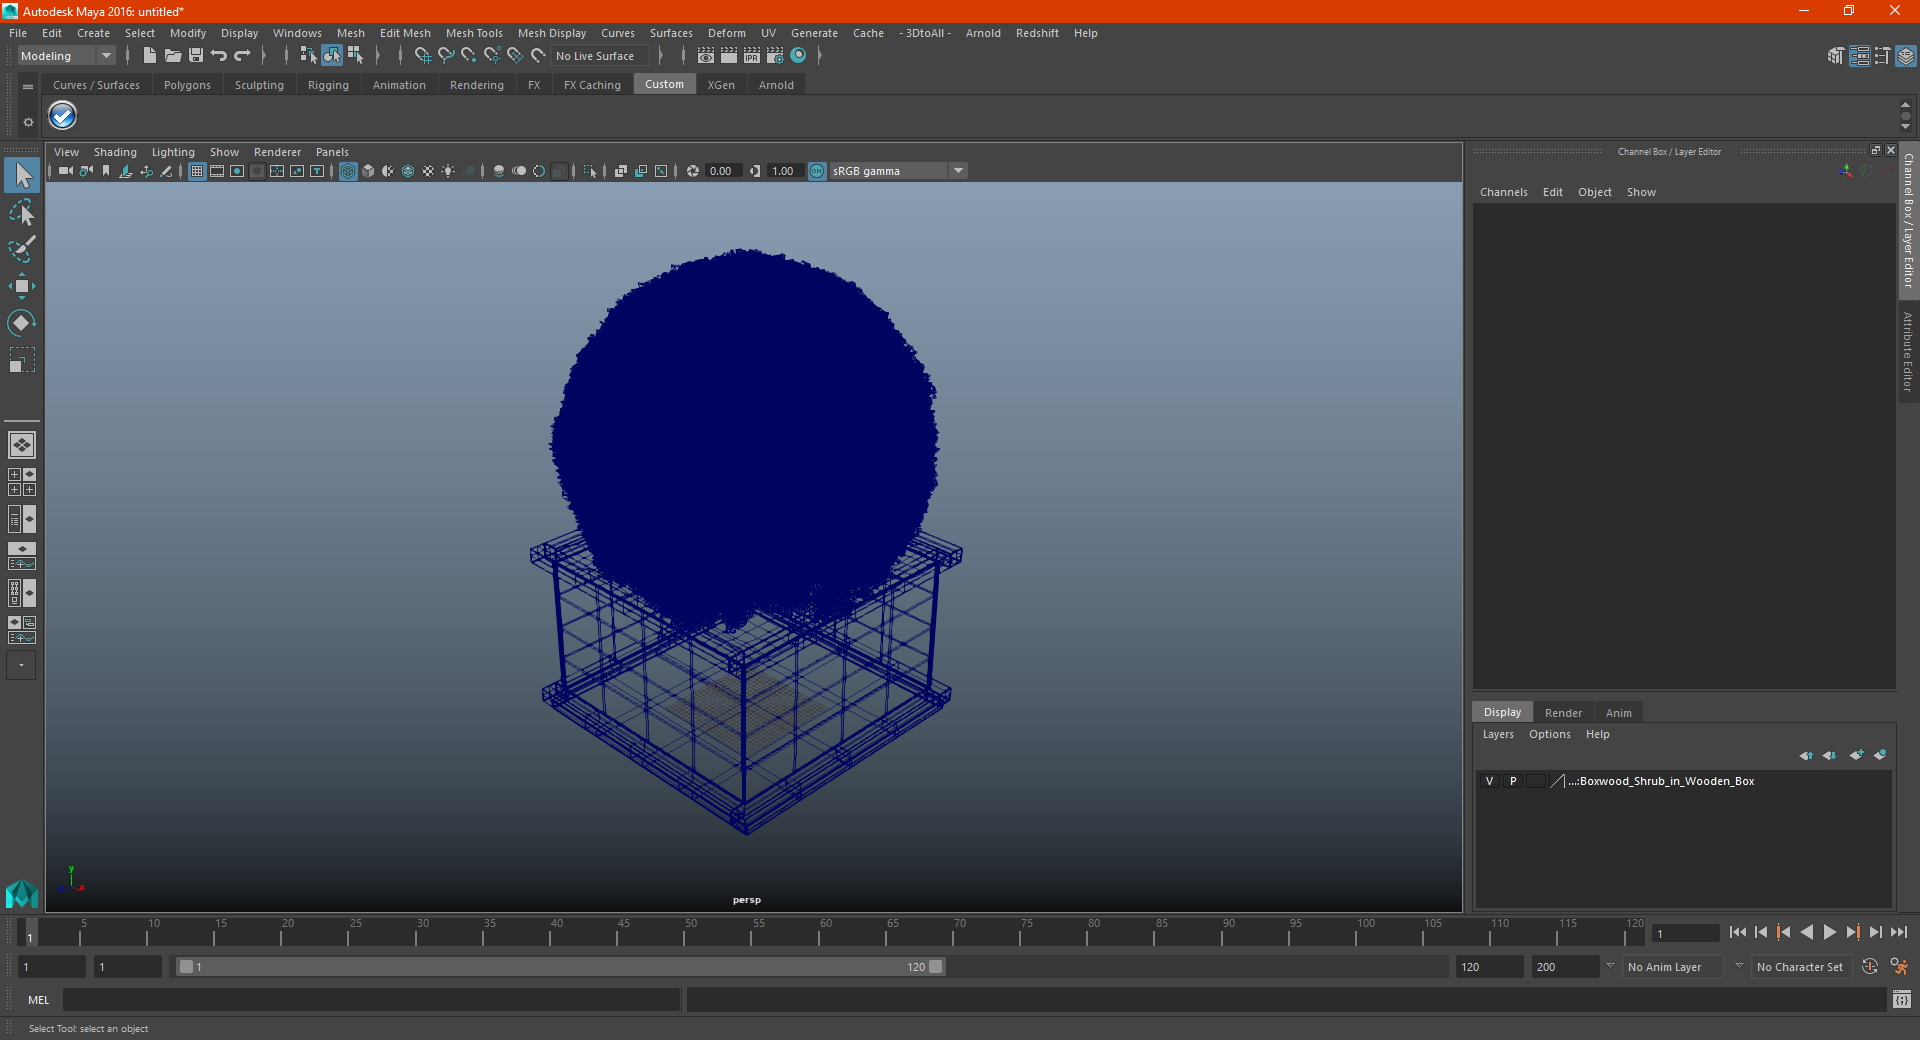Toggle V visibility of Boxwood layer

coord(1489,781)
